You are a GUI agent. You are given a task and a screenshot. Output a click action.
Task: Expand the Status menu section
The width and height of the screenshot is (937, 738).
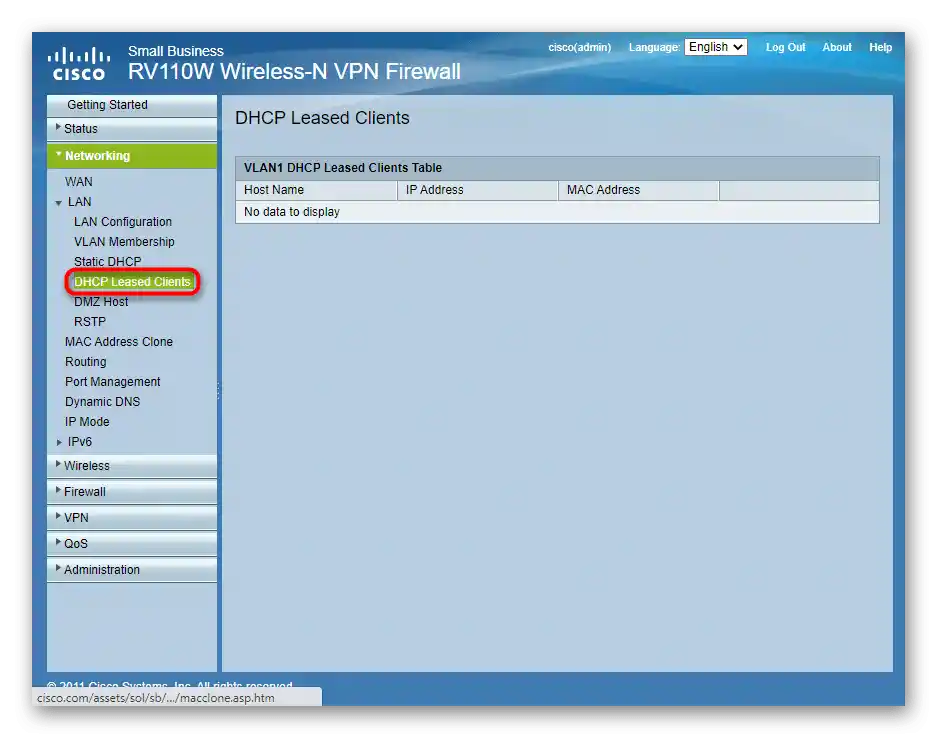pos(132,129)
